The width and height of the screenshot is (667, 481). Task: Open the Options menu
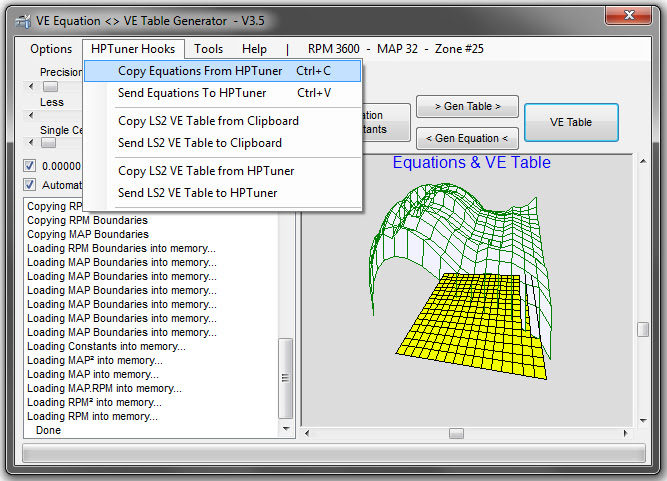[51, 49]
